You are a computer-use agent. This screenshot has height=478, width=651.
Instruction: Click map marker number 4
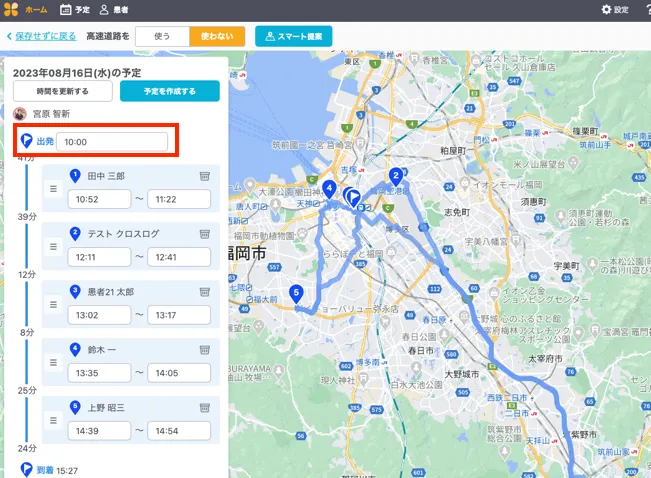pyautogui.click(x=329, y=189)
